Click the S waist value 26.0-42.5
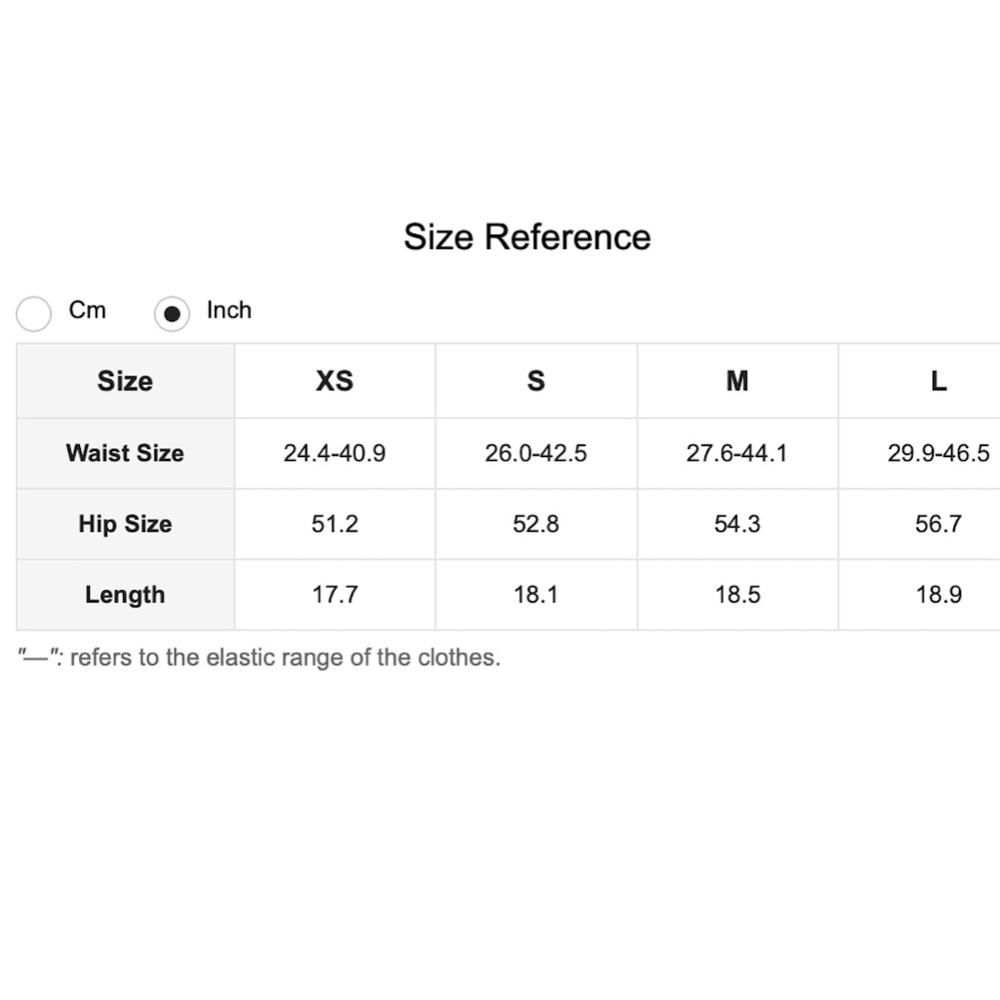 coord(536,453)
